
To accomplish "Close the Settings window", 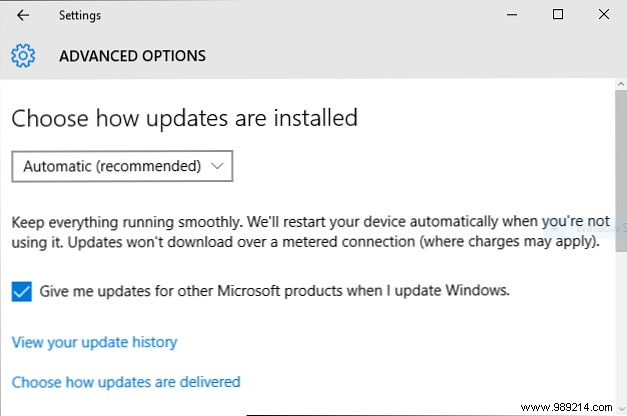I will point(604,15).
